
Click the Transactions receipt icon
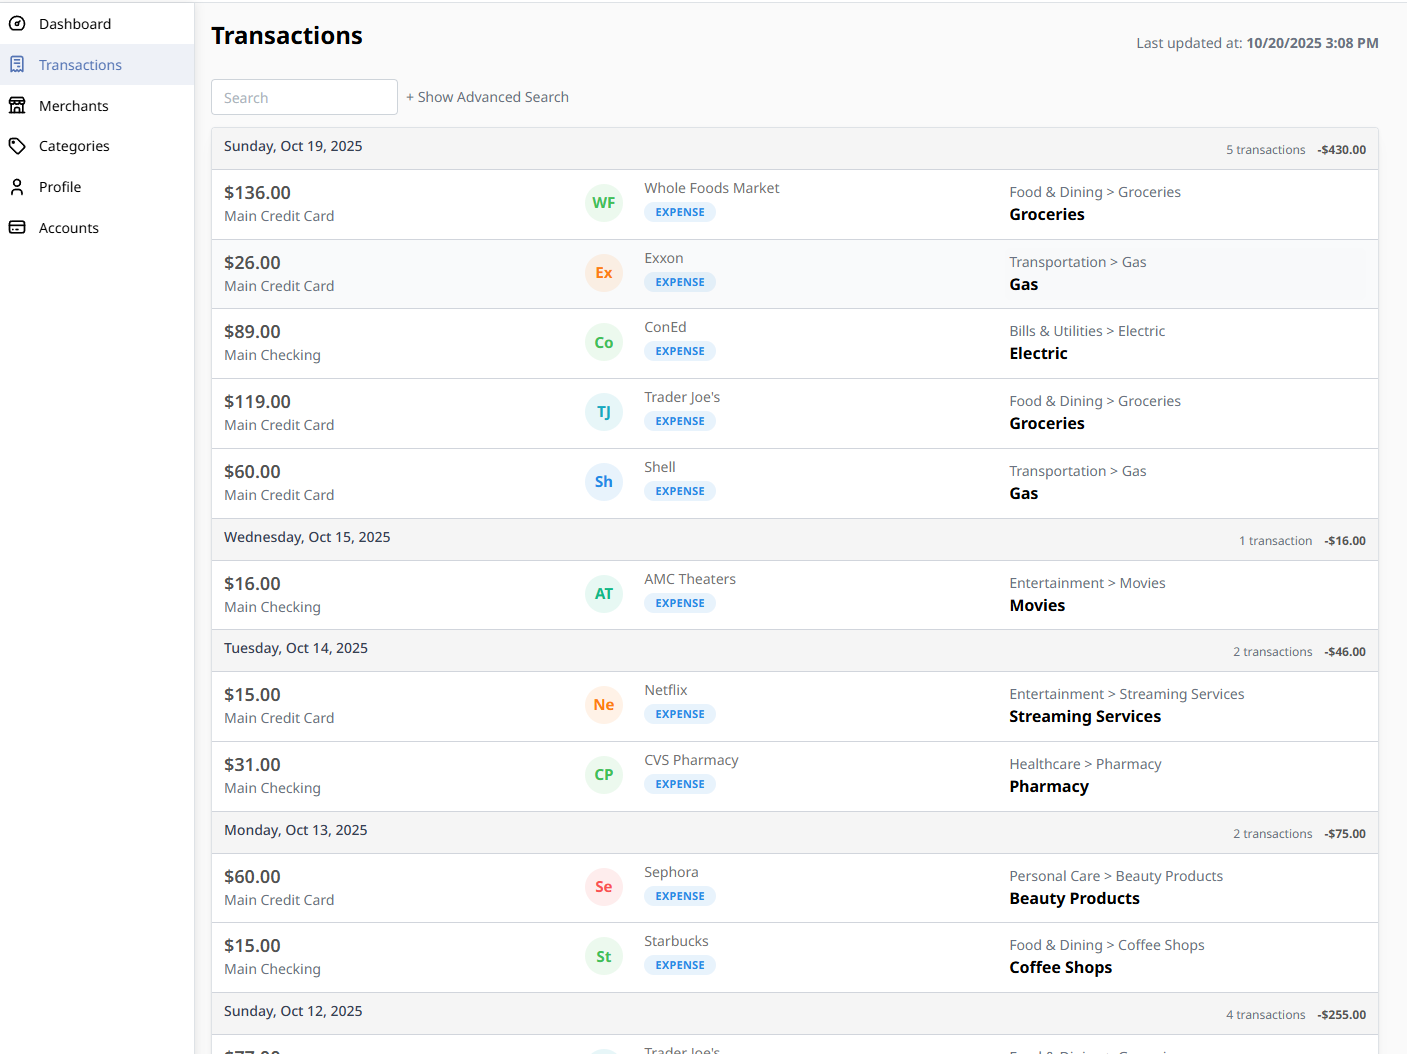pyautogui.click(x=17, y=65)
